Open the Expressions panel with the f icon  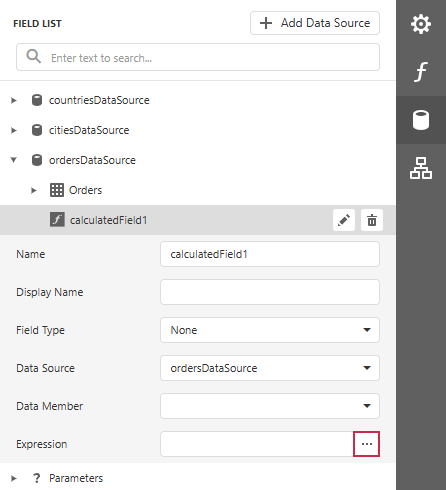click(x=421, y=72)
